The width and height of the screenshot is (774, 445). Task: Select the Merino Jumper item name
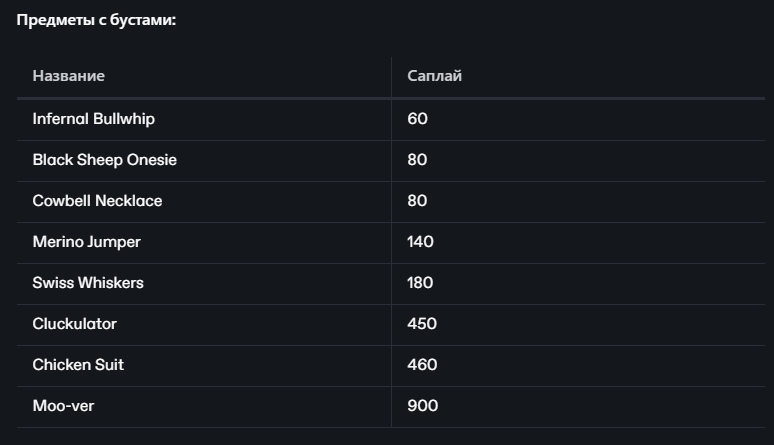[87, 242]
